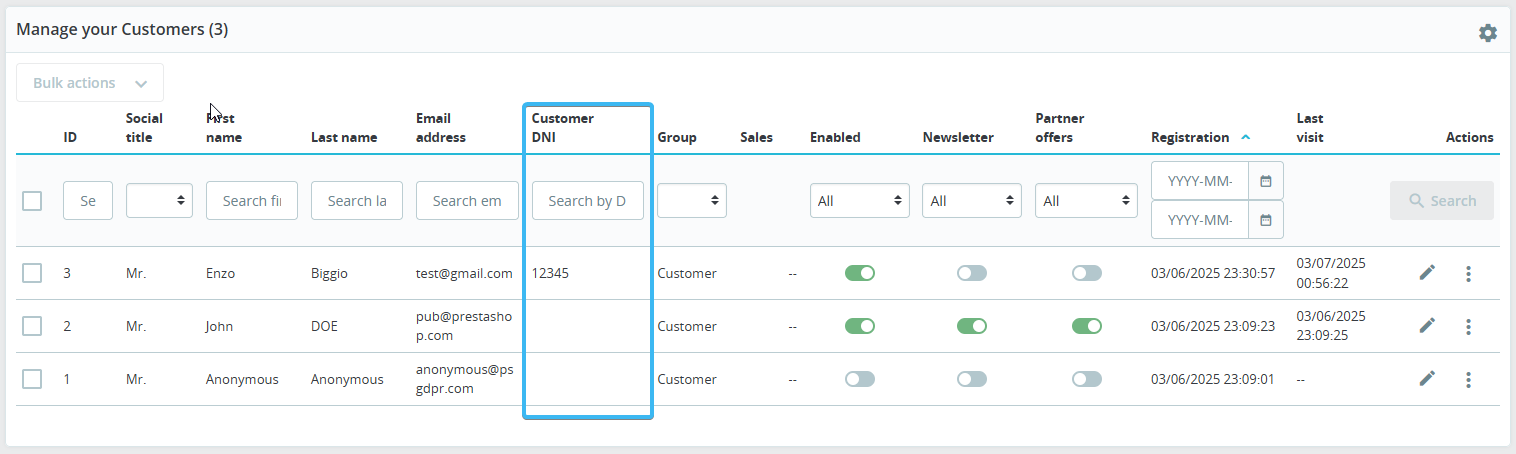Select the checkbox for customer ID 1
The image size is (1516, 454).
[32, 379]
